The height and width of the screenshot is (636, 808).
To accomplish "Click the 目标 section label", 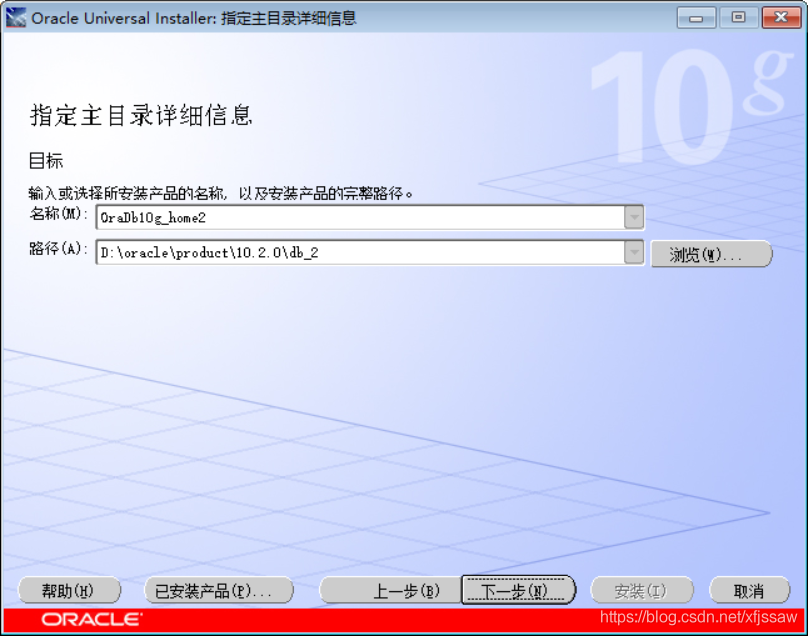I will (46, 161).
